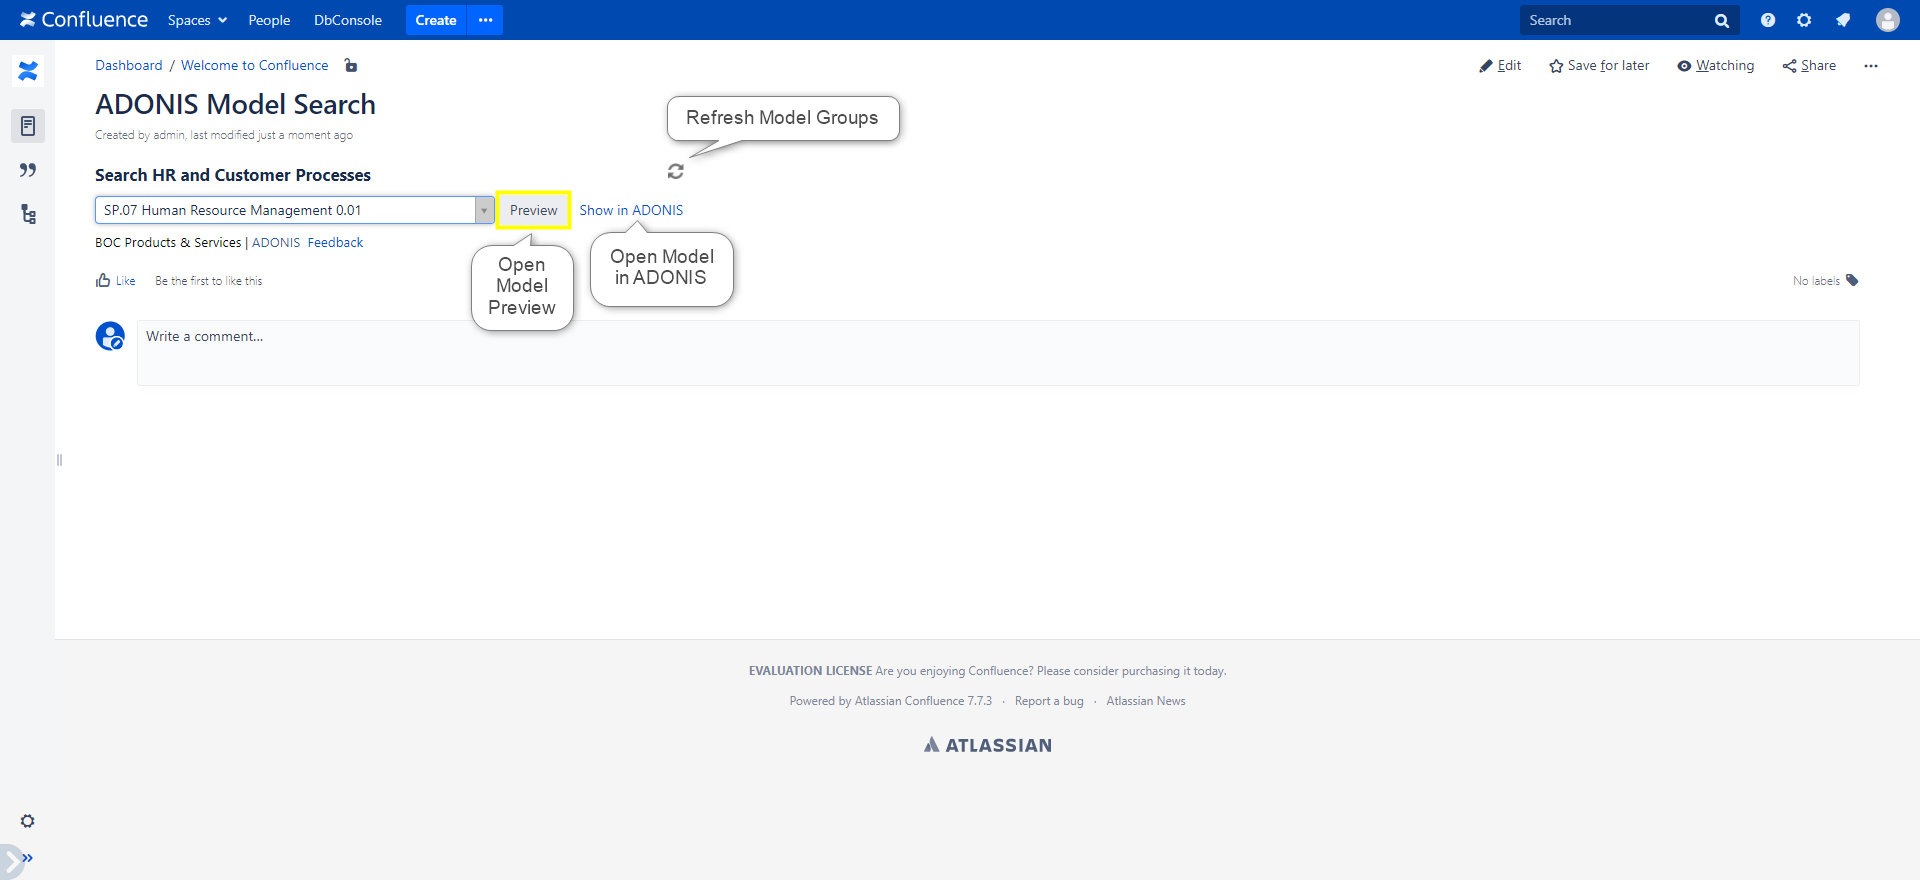
Task: Expand the sidebar with double chevron
Action: (27, 858)
